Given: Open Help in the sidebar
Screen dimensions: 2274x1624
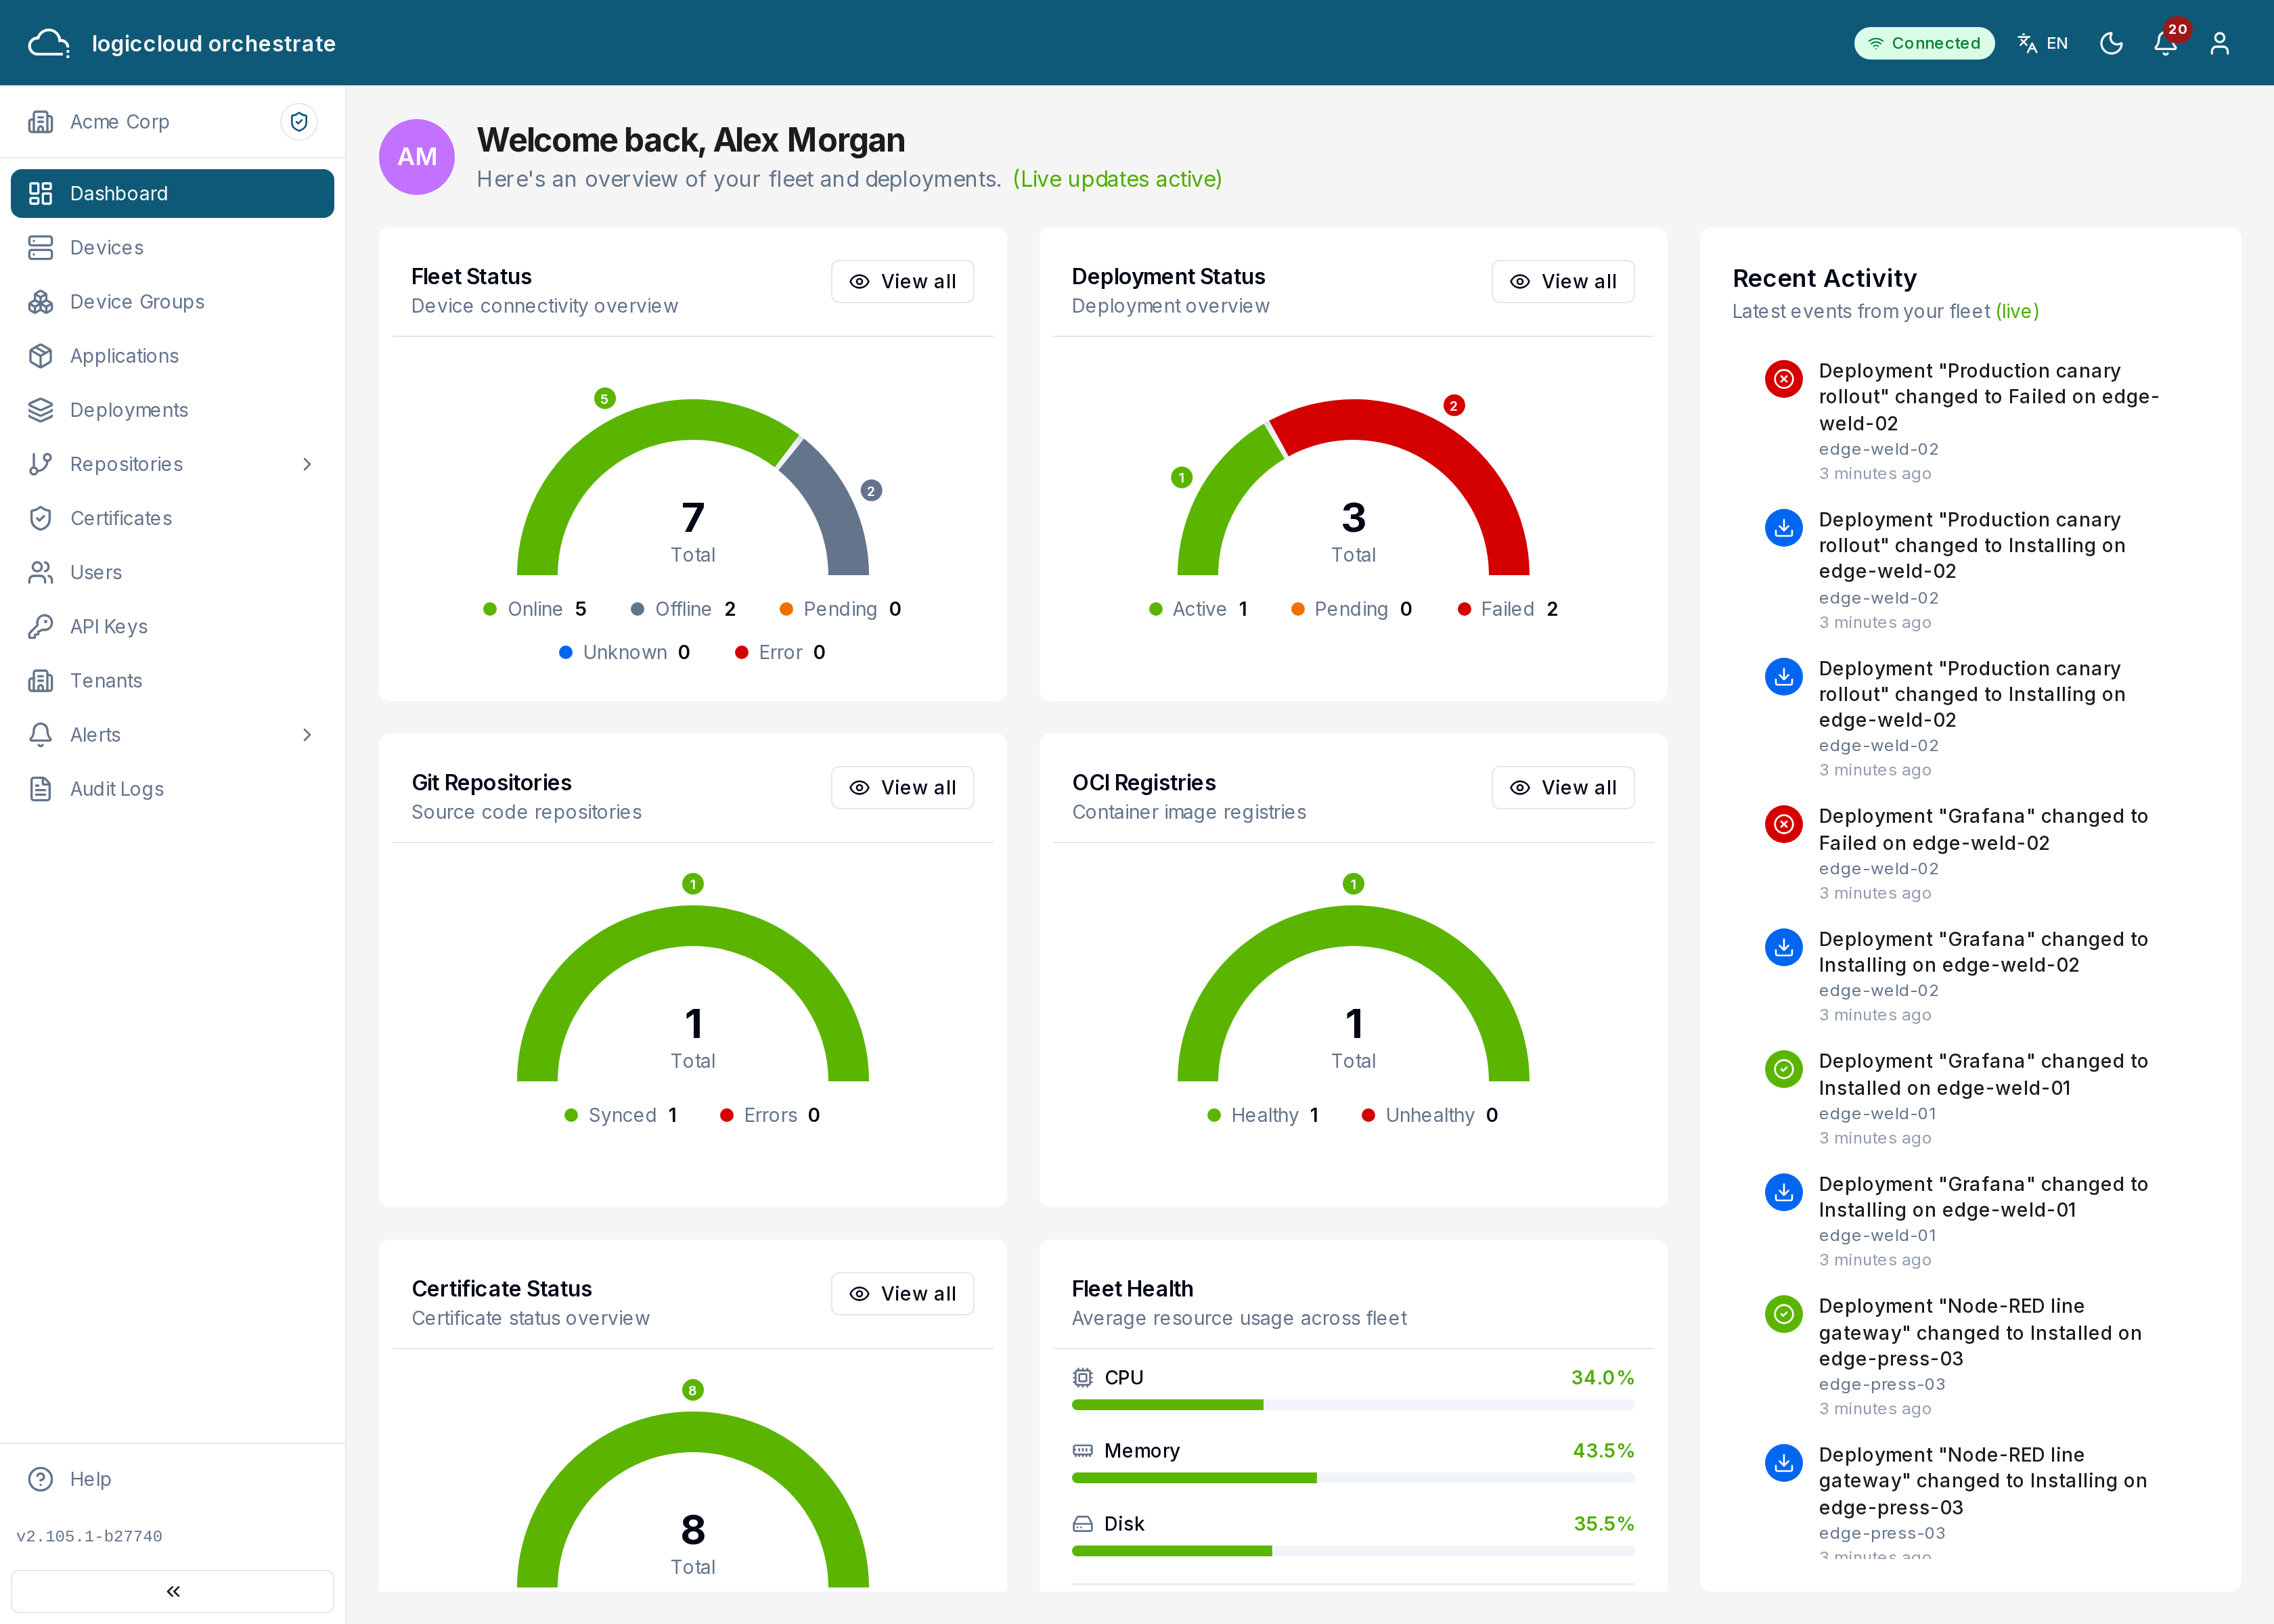Looking at the screenshot, I should (172, 1479).
